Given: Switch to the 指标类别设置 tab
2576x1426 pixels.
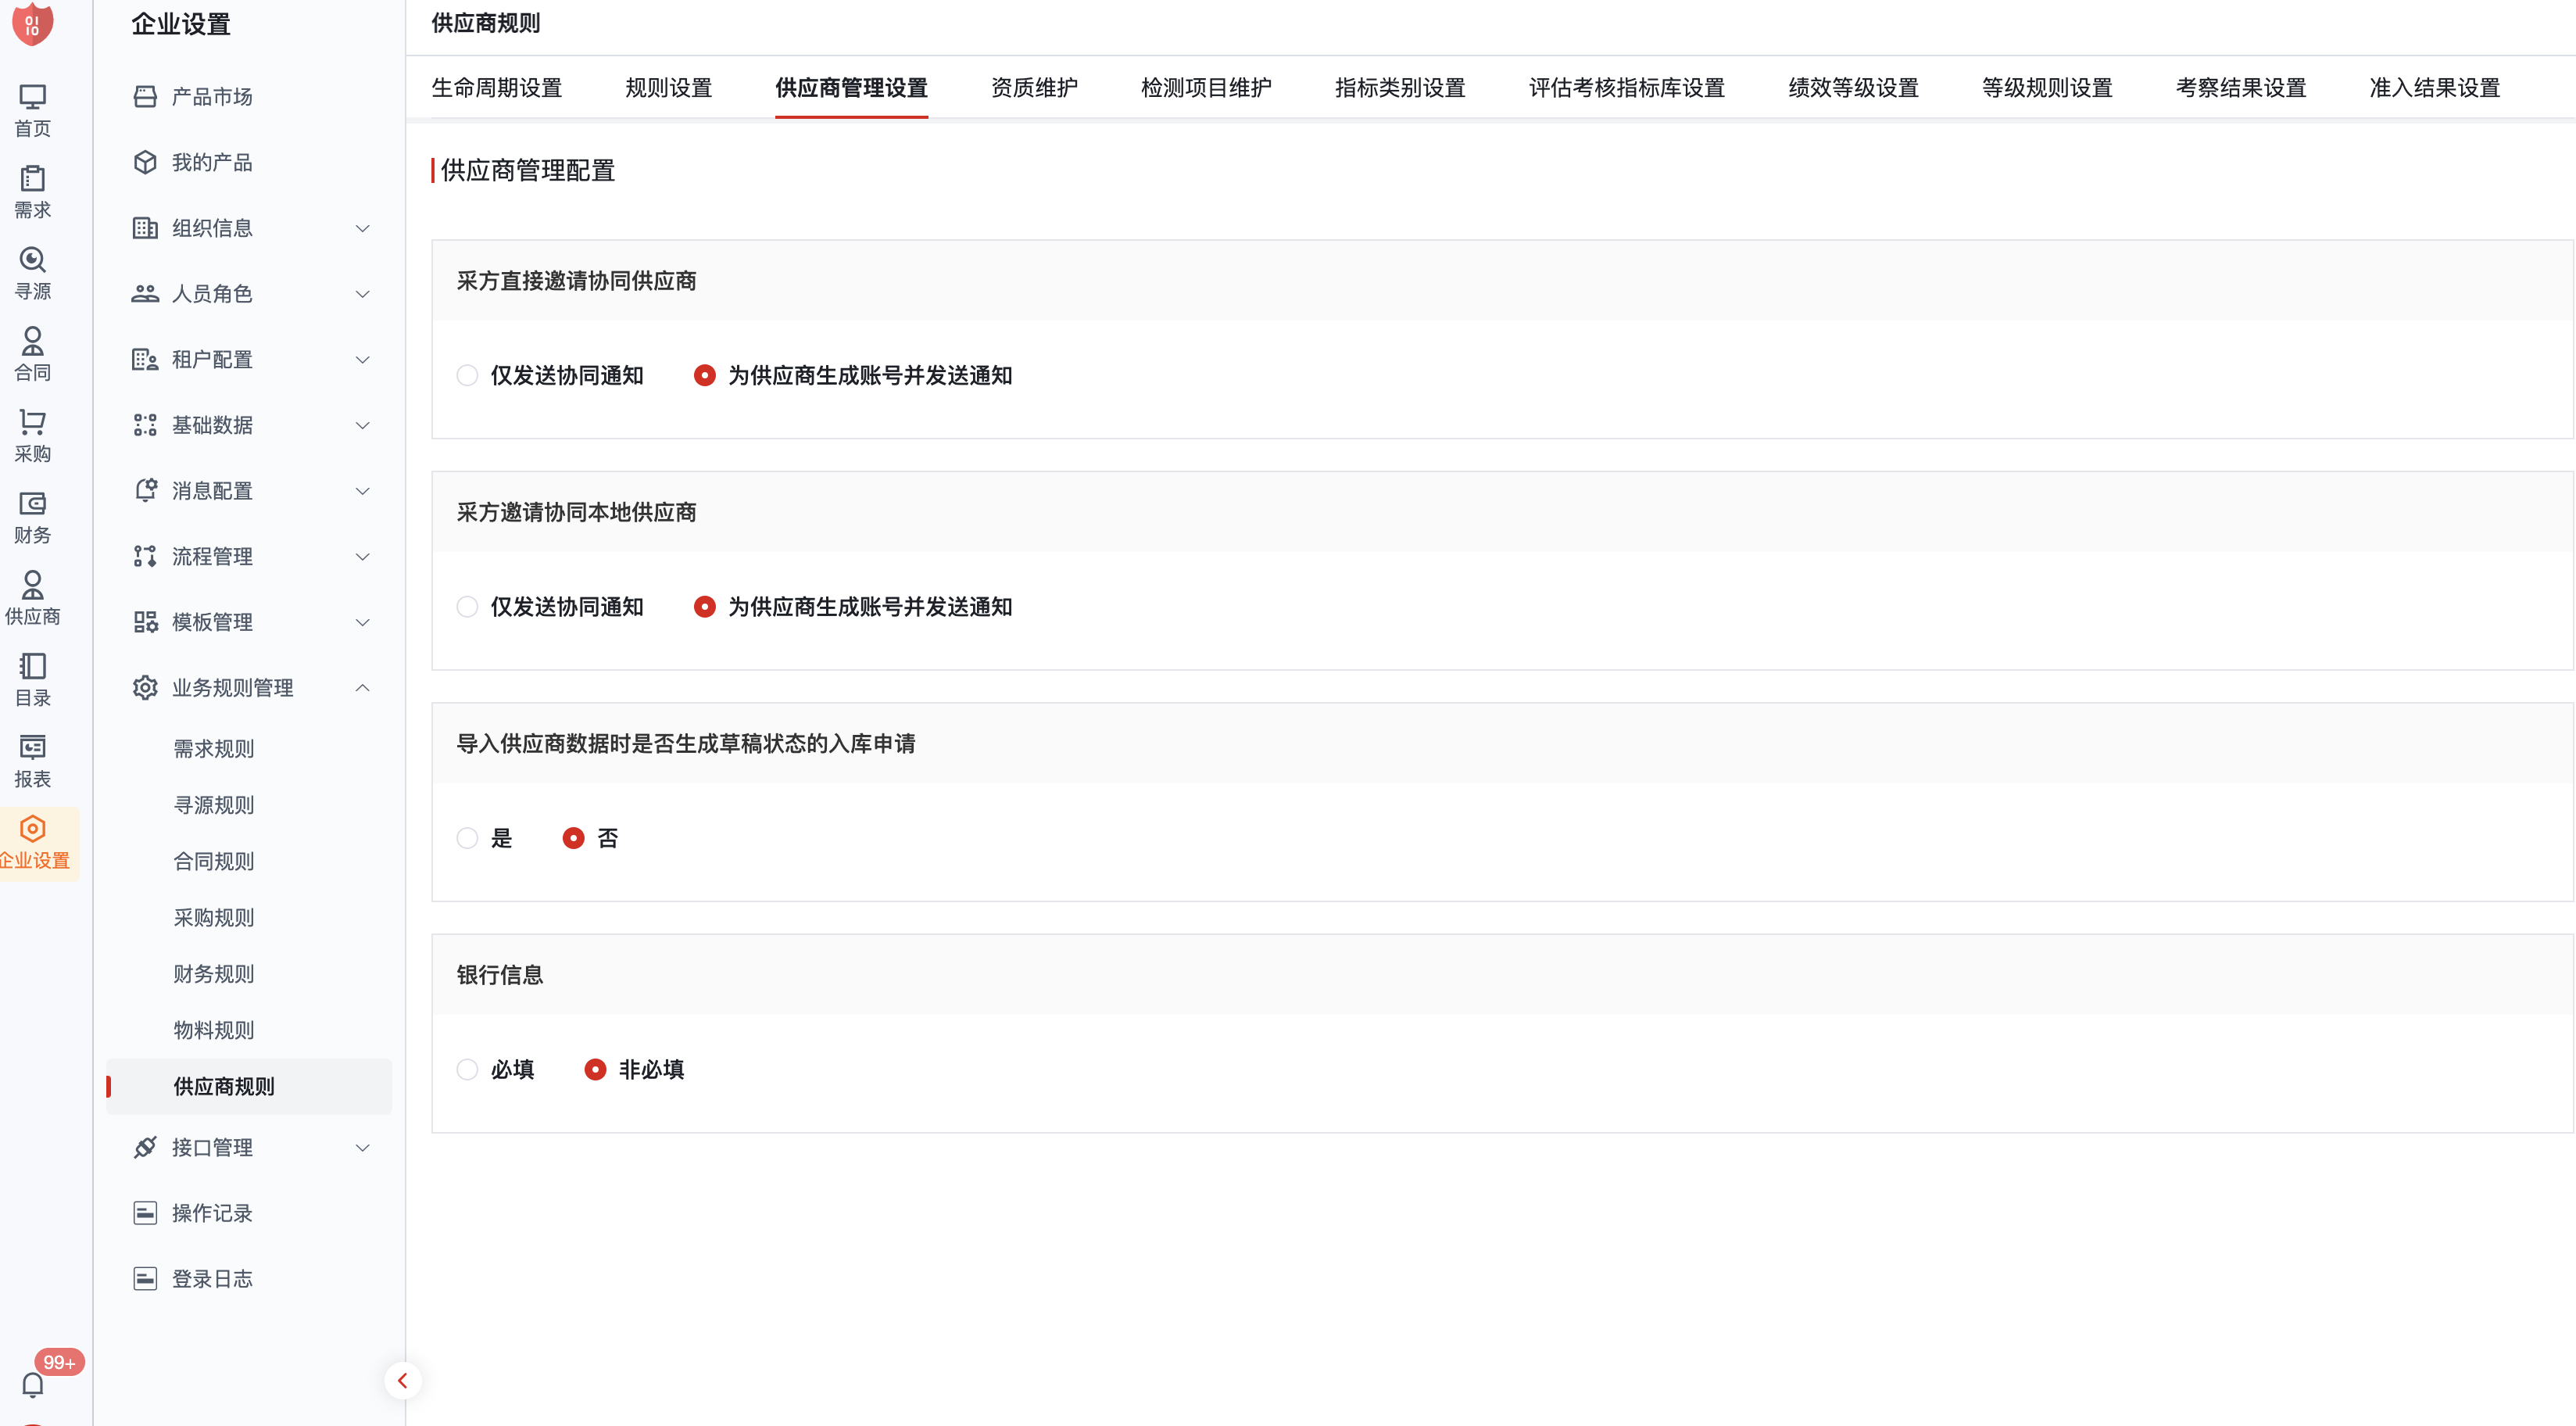Looking at the screenshot, I should 1400,88.
